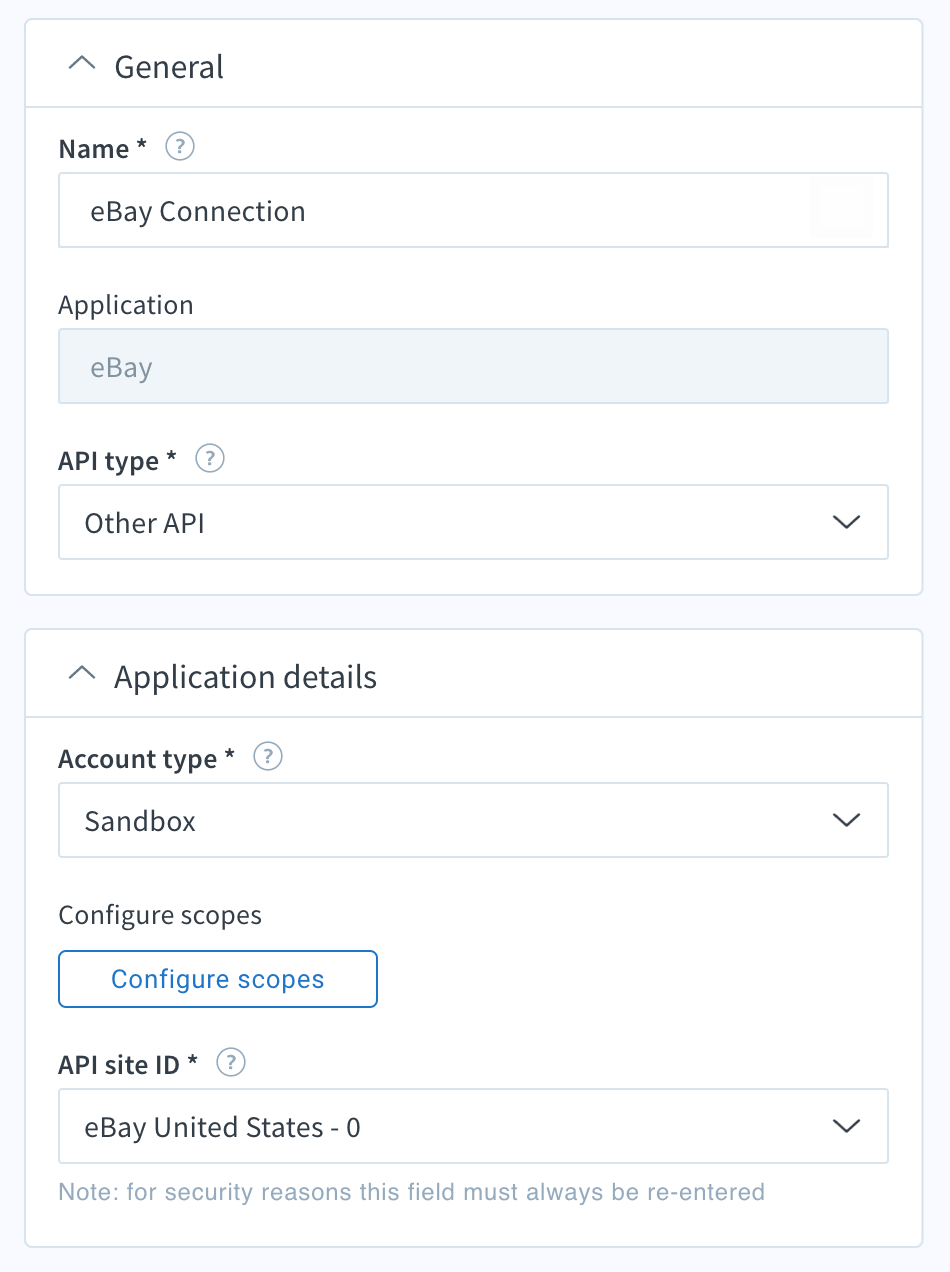Focus the Name field containing eBay Connection
This screenshot has width=950, height=1272.
(x=473, y=210)
